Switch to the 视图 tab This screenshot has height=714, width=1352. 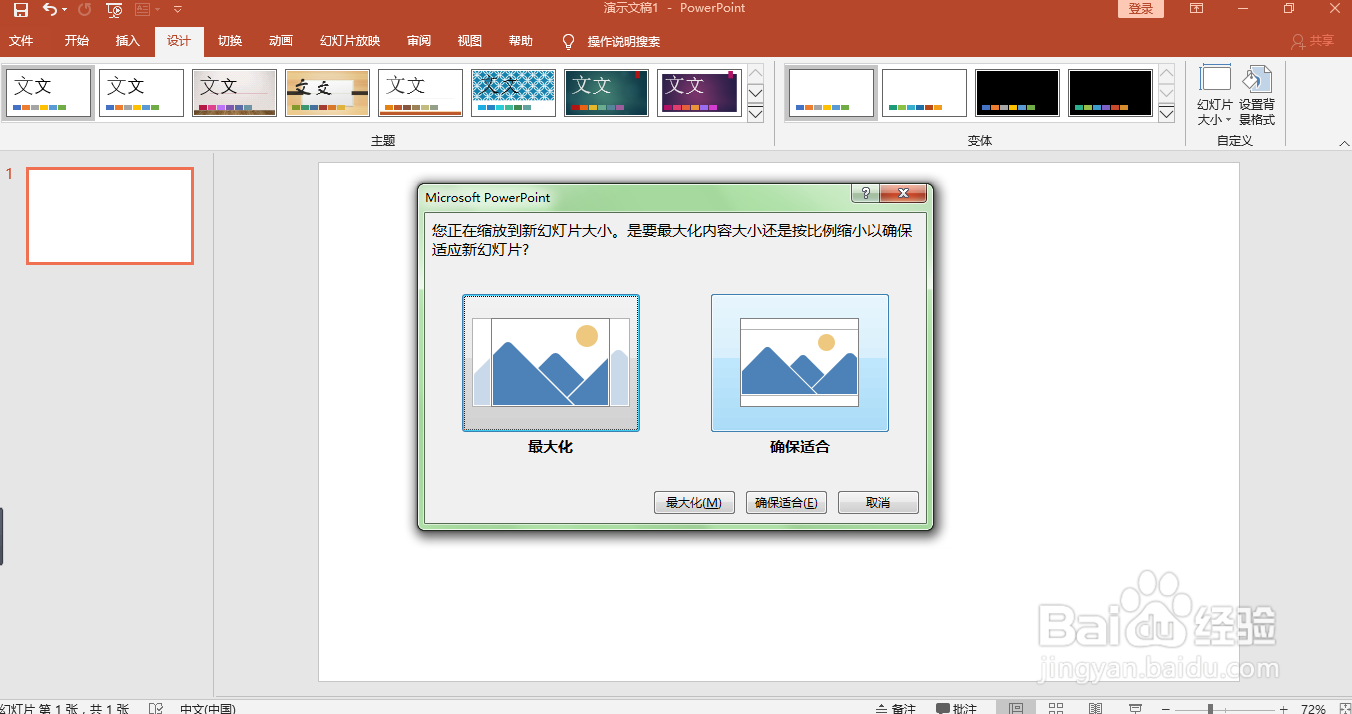pos(470,41)
